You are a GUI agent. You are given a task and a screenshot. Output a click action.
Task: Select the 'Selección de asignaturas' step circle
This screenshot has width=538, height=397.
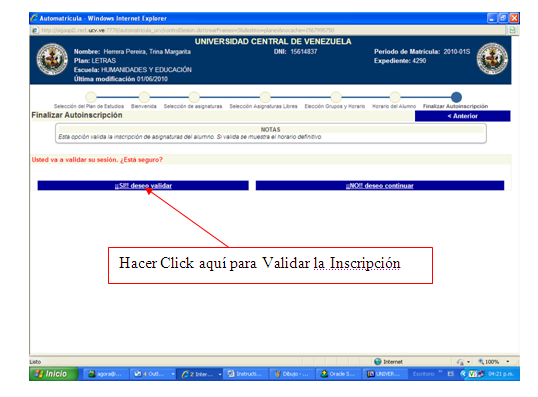(194, 97)
